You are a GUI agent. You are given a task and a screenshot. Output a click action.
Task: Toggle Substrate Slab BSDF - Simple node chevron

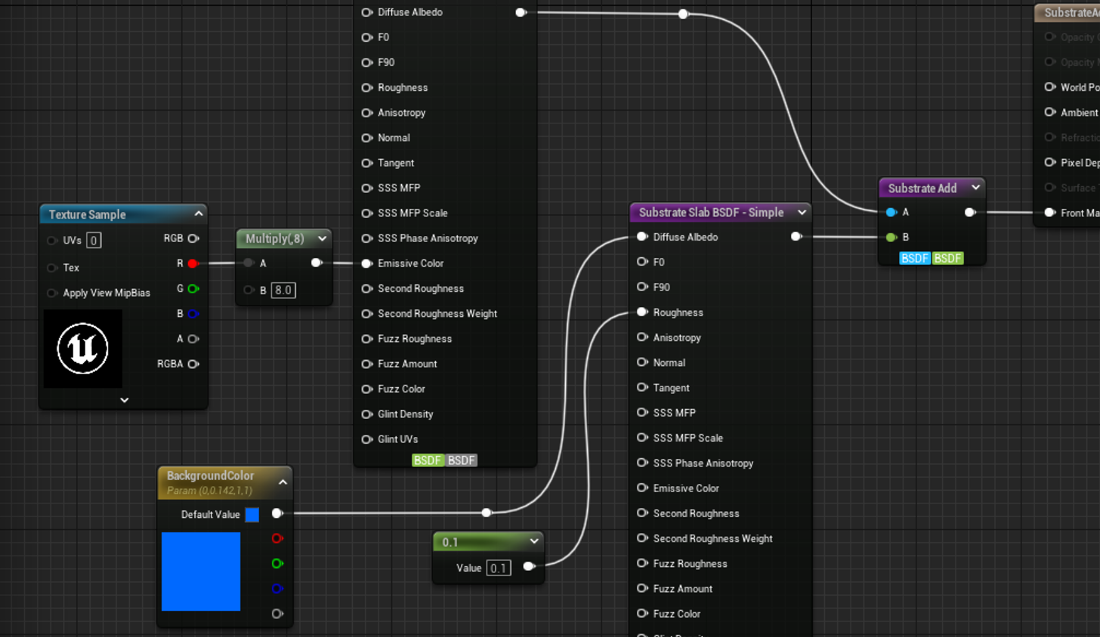[802, 212]
